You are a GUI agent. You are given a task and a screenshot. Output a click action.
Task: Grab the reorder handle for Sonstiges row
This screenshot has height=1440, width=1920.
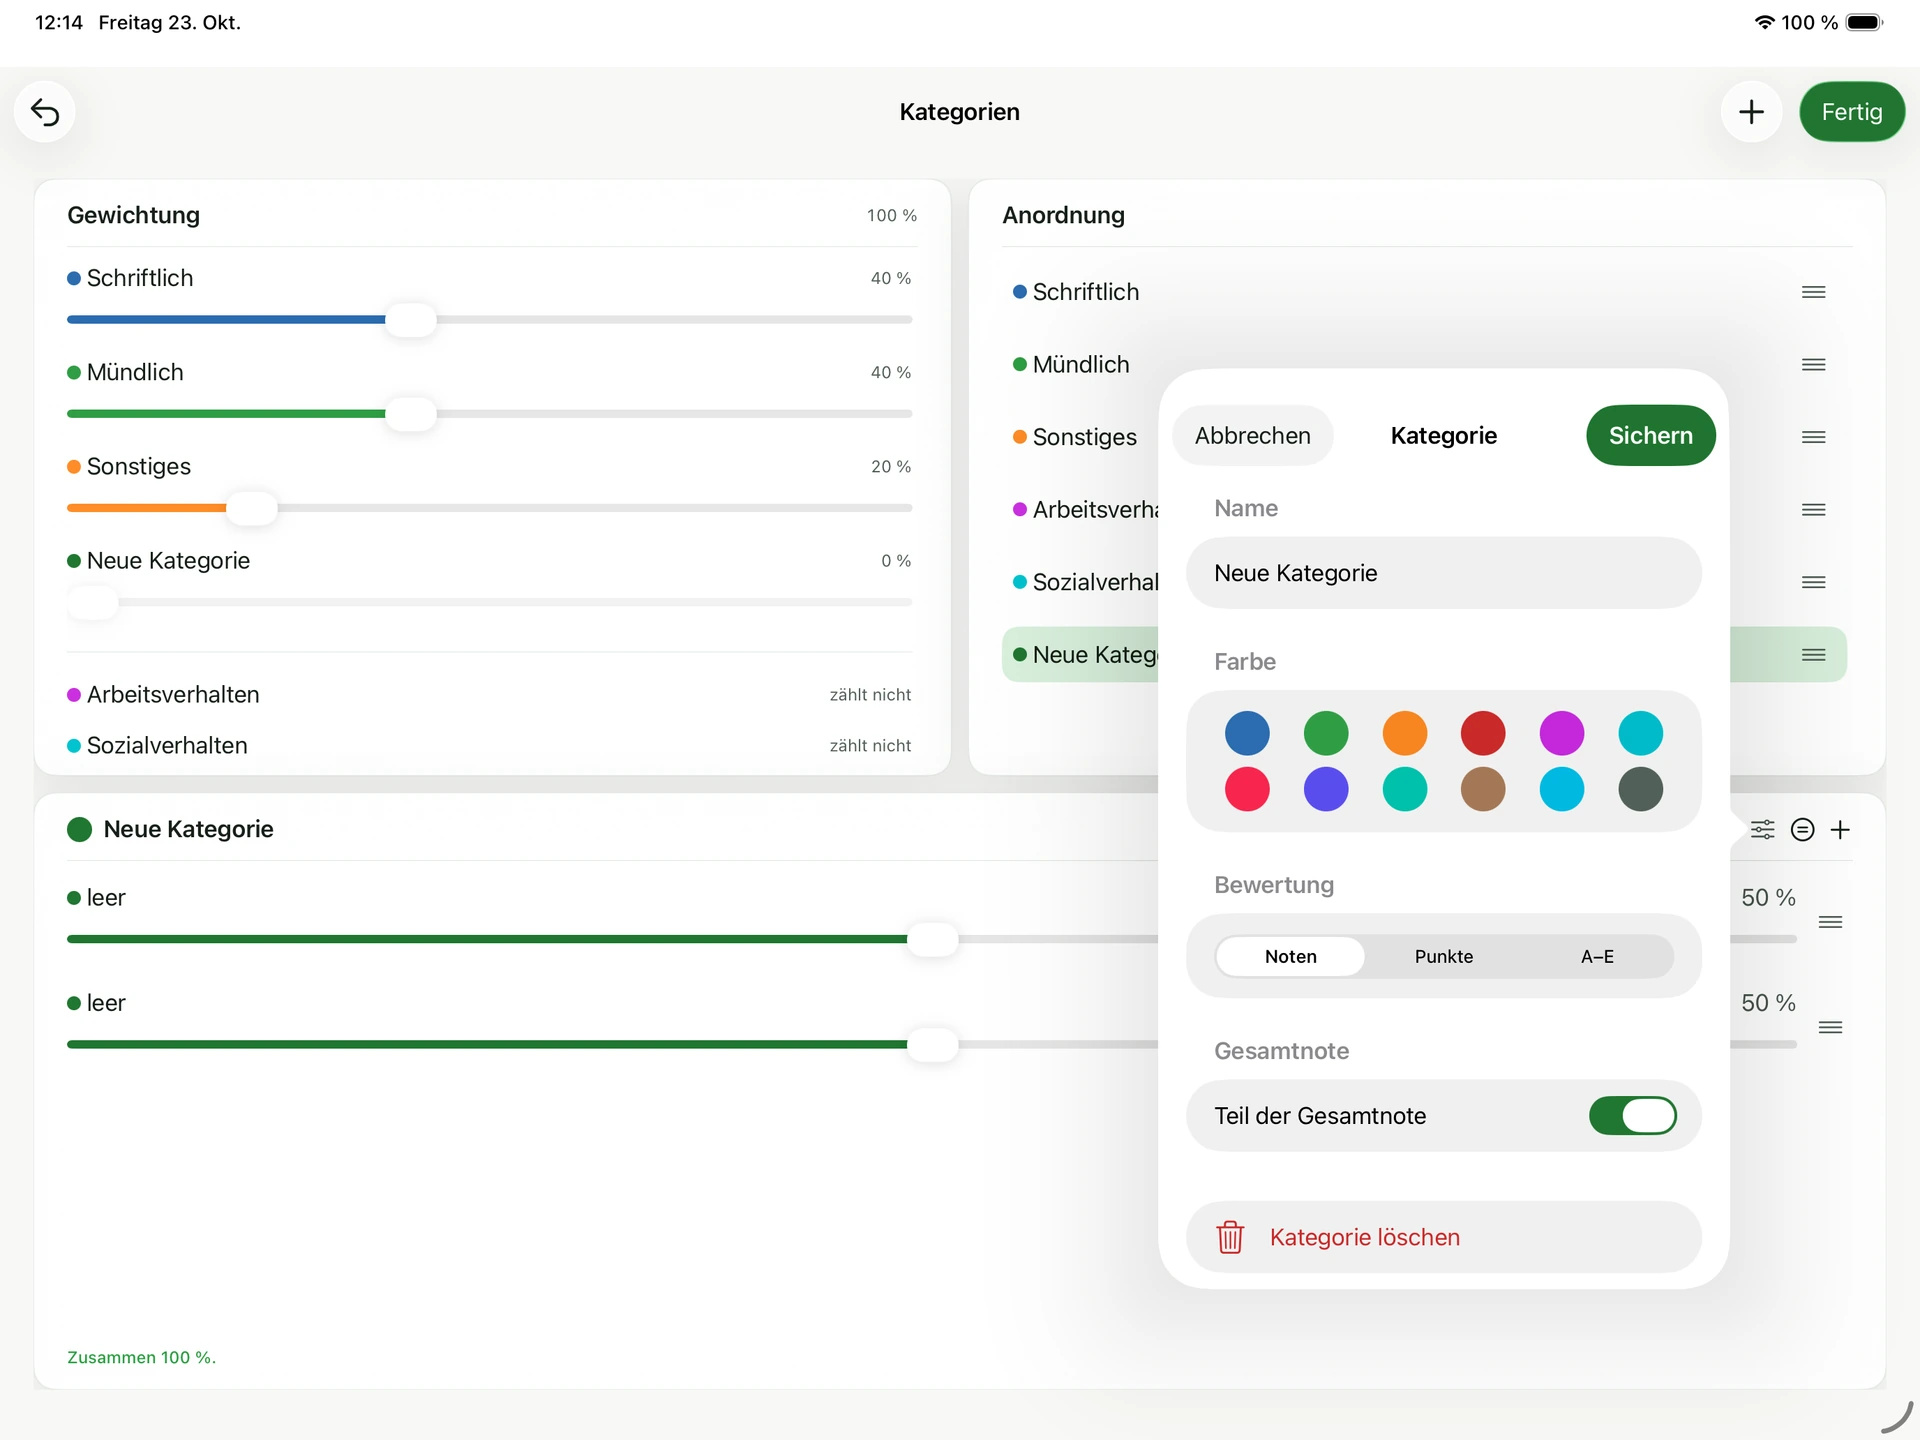[x=1814, y=437]
